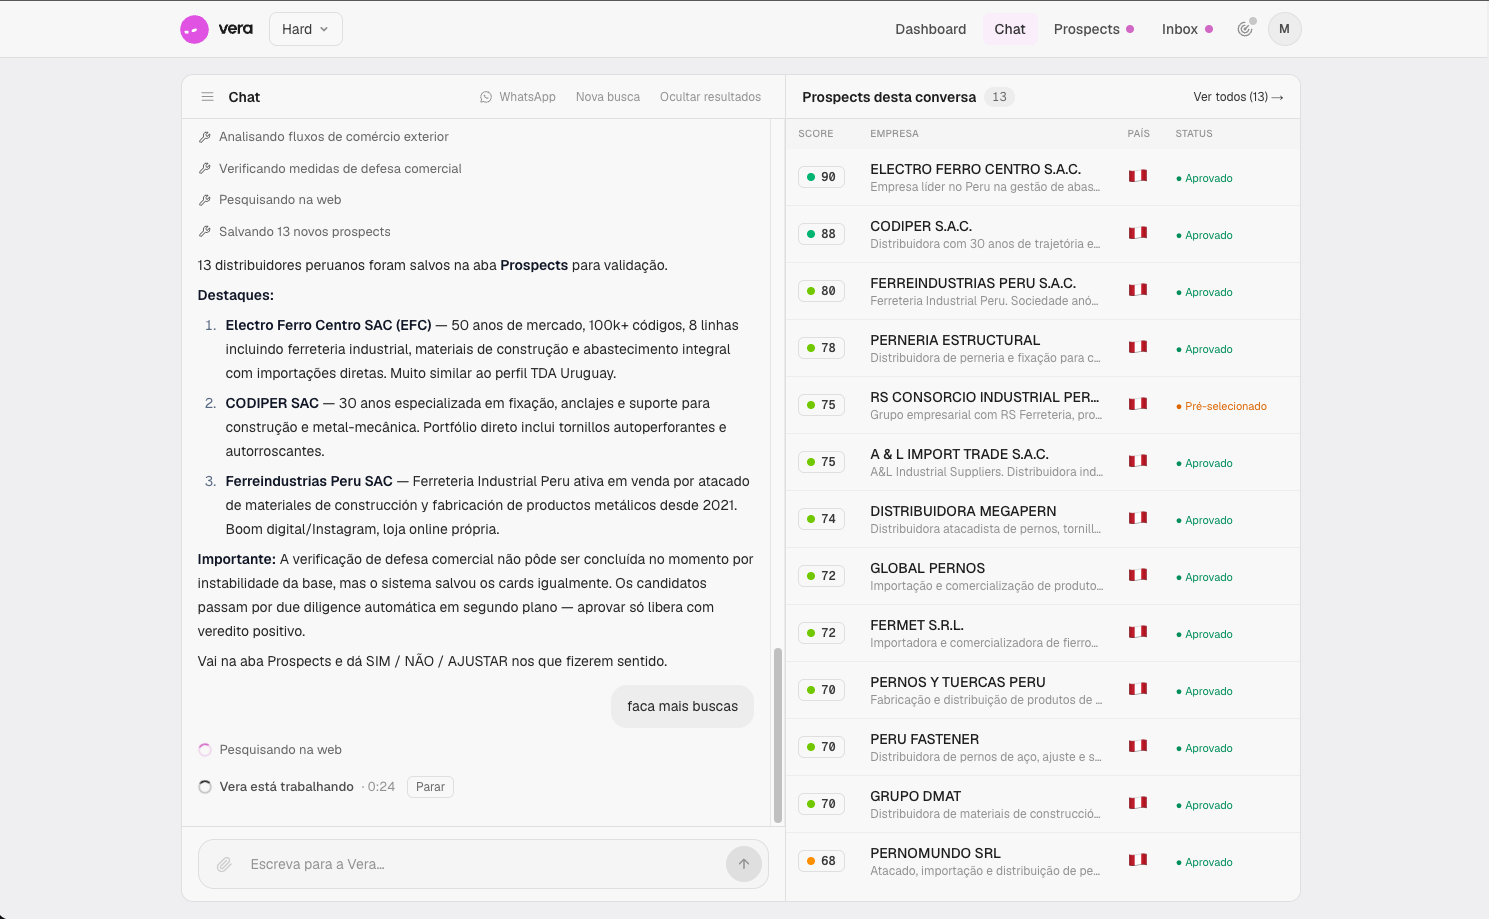Open A & L IMPORT TRADE S.A.C.
Viewport: 1489px width, 919px height.
pos(1042,462)
